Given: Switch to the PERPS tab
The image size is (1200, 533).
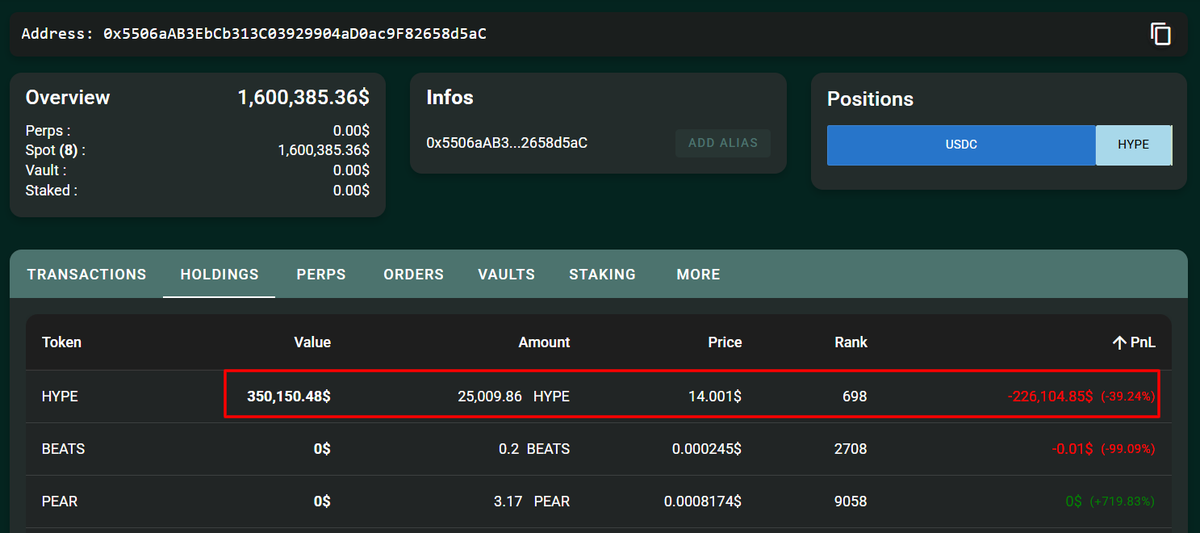Looking at the screenshot, I should [321, 274].
